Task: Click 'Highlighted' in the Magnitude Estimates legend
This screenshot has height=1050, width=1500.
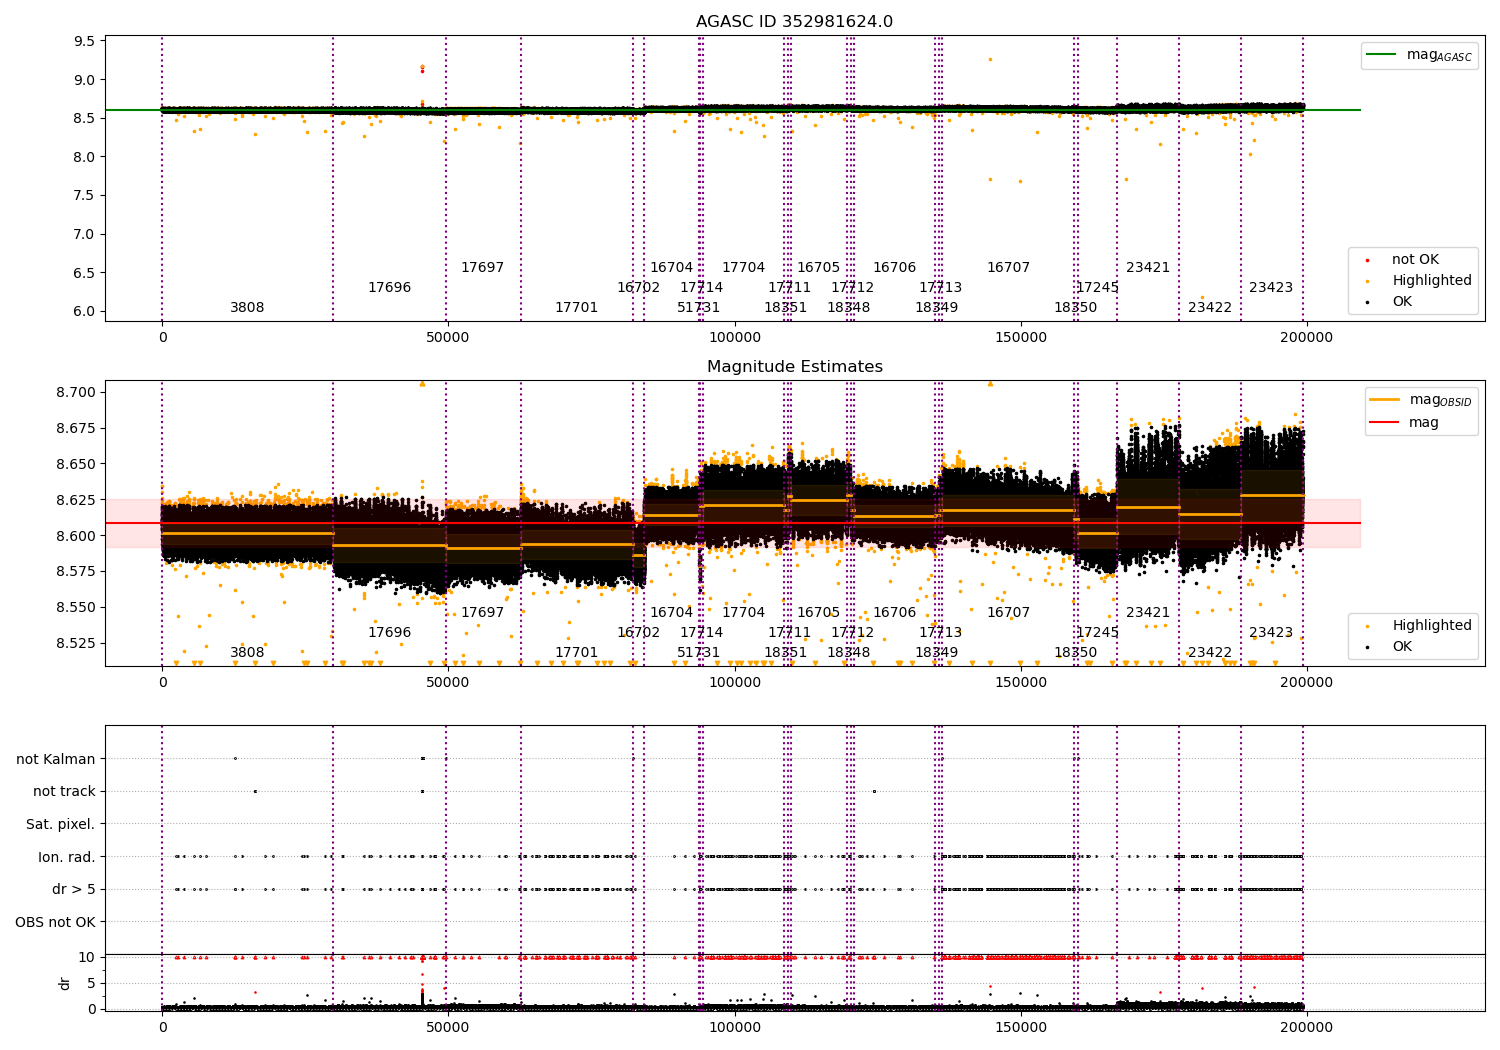Action: click(1418, 625)
